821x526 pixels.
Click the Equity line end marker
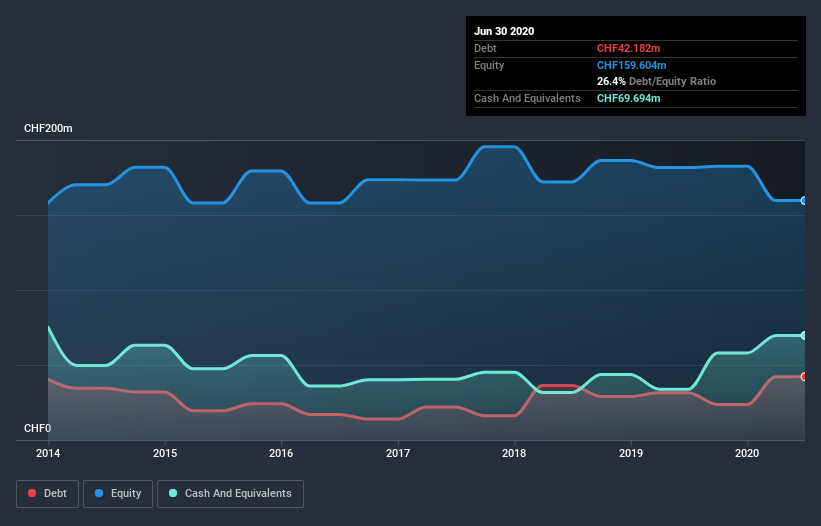pyautogui.click(x=804, y=200)
